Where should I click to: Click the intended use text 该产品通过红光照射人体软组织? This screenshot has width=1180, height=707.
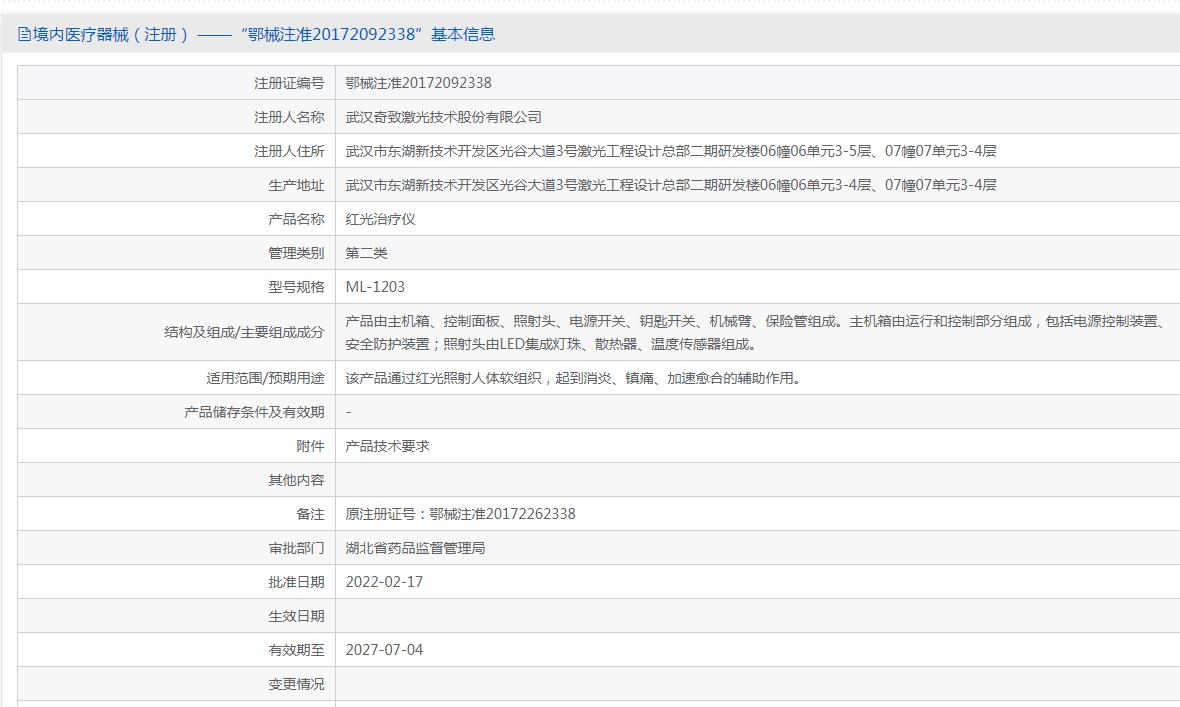(576, 378)
